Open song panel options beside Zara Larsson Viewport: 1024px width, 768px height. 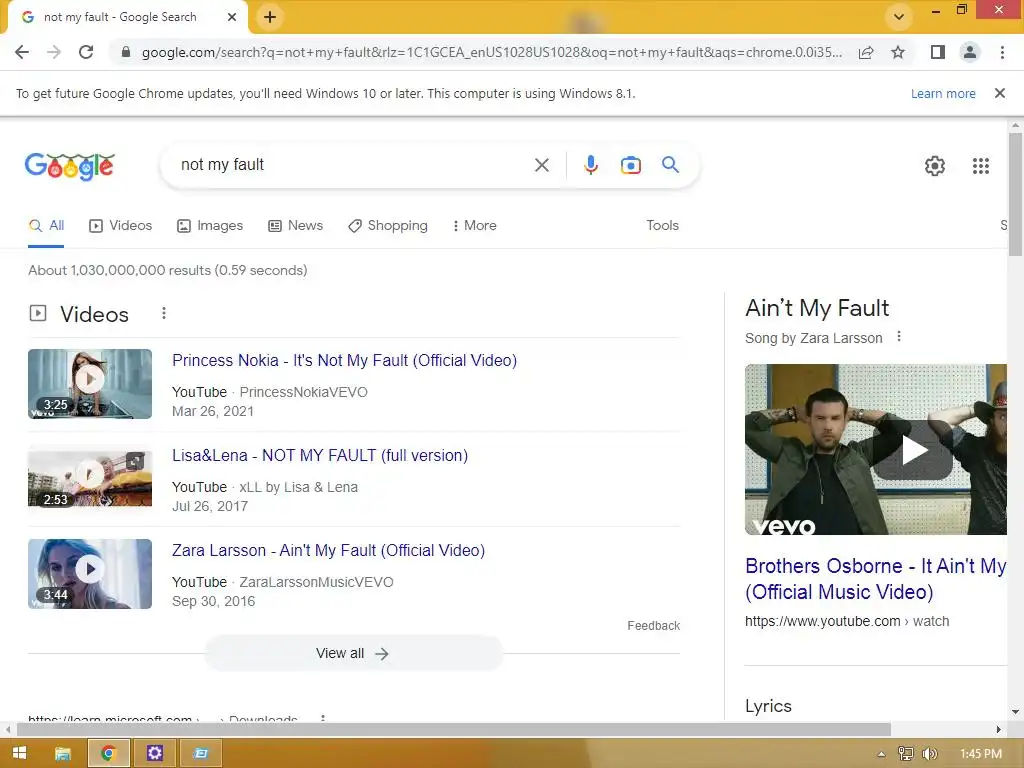coord(899,337)
